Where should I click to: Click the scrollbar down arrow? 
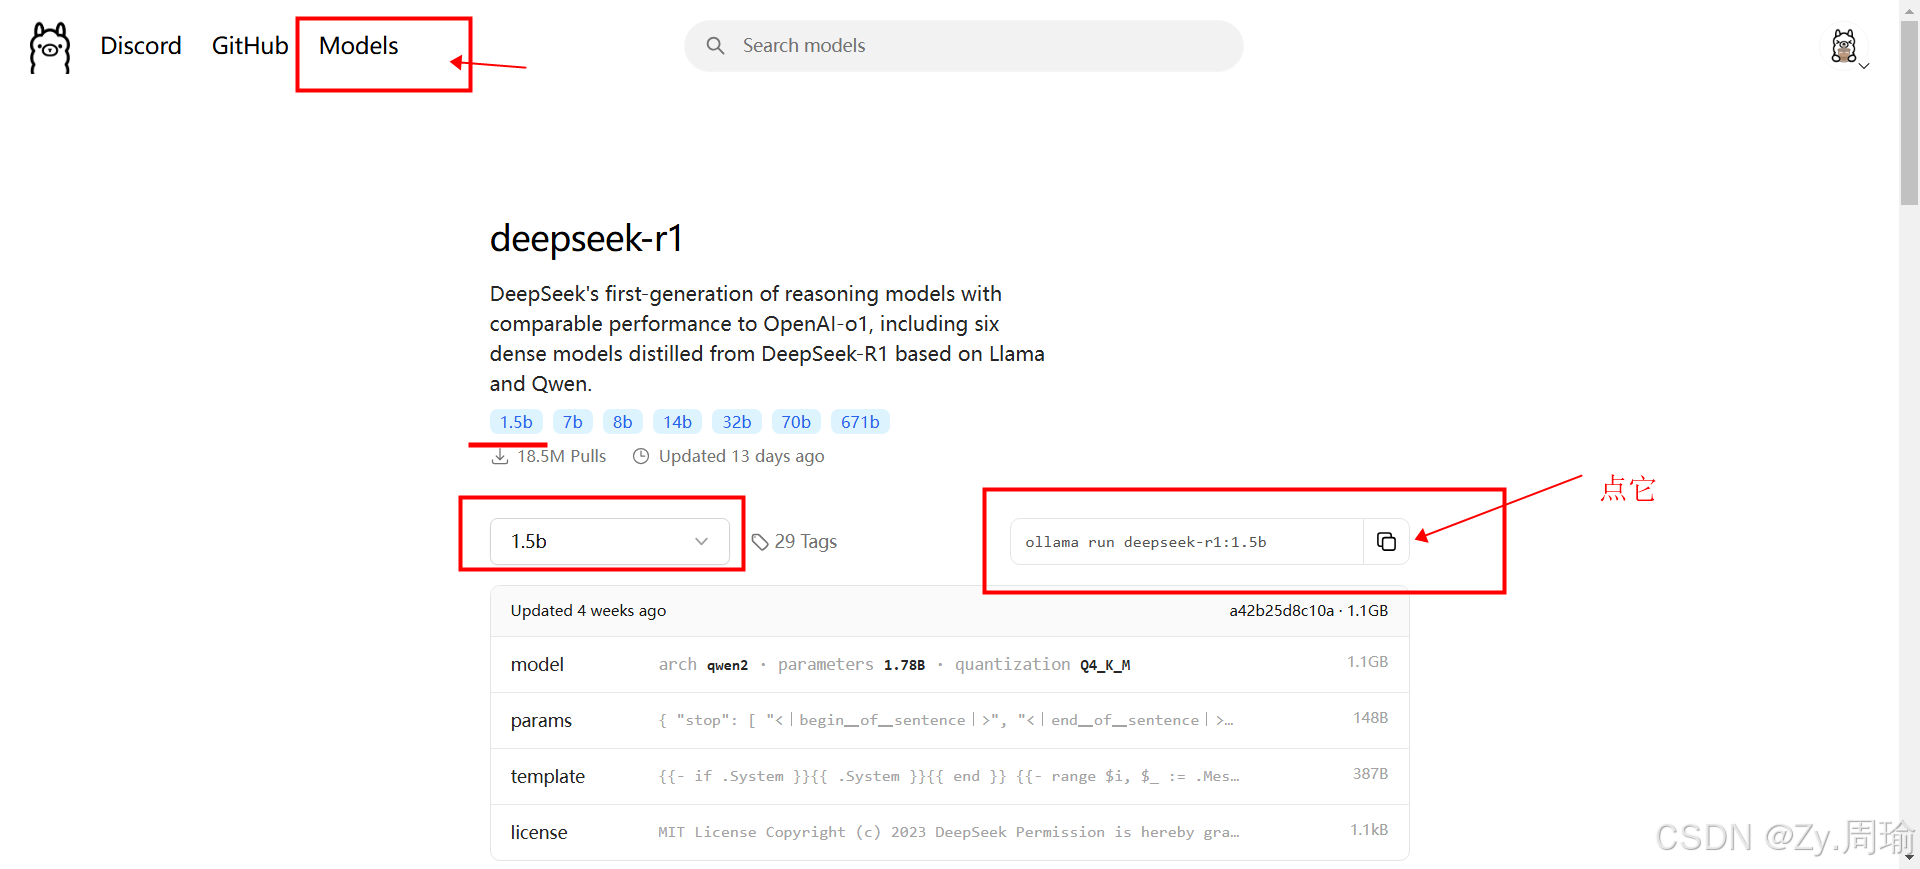(x=1909, y=858)
